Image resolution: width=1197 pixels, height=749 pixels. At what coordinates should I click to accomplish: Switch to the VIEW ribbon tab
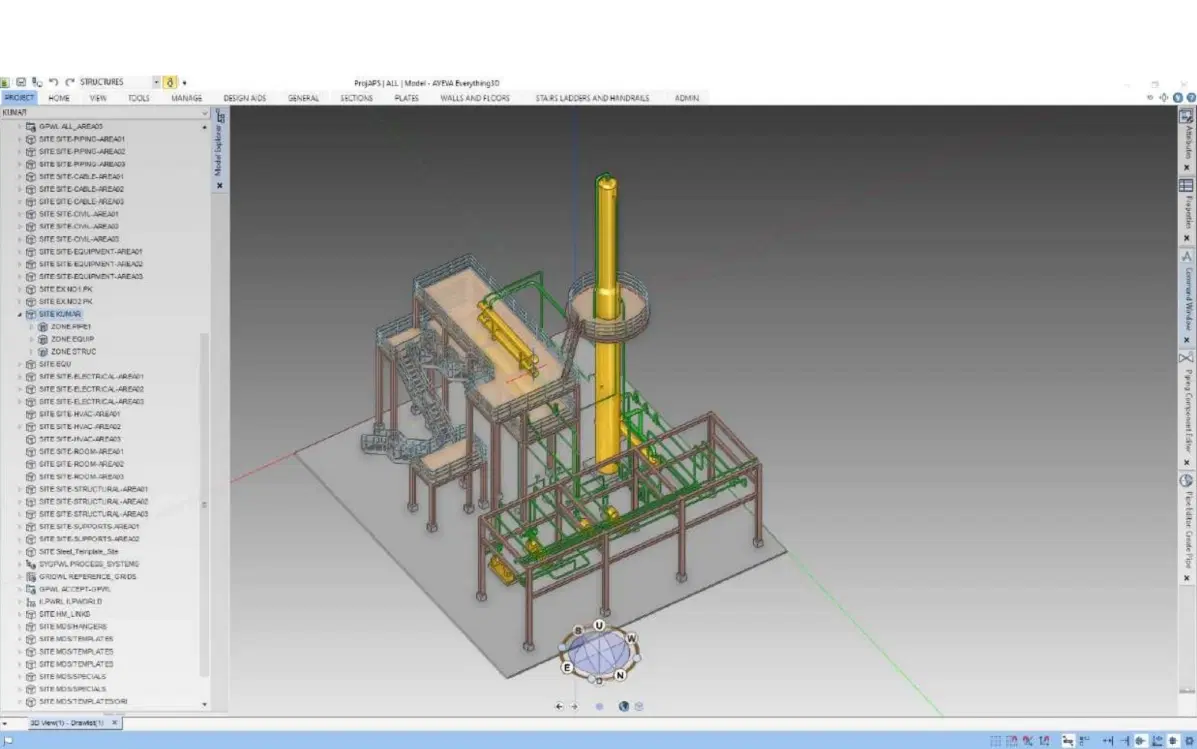(x=98, y=98)
